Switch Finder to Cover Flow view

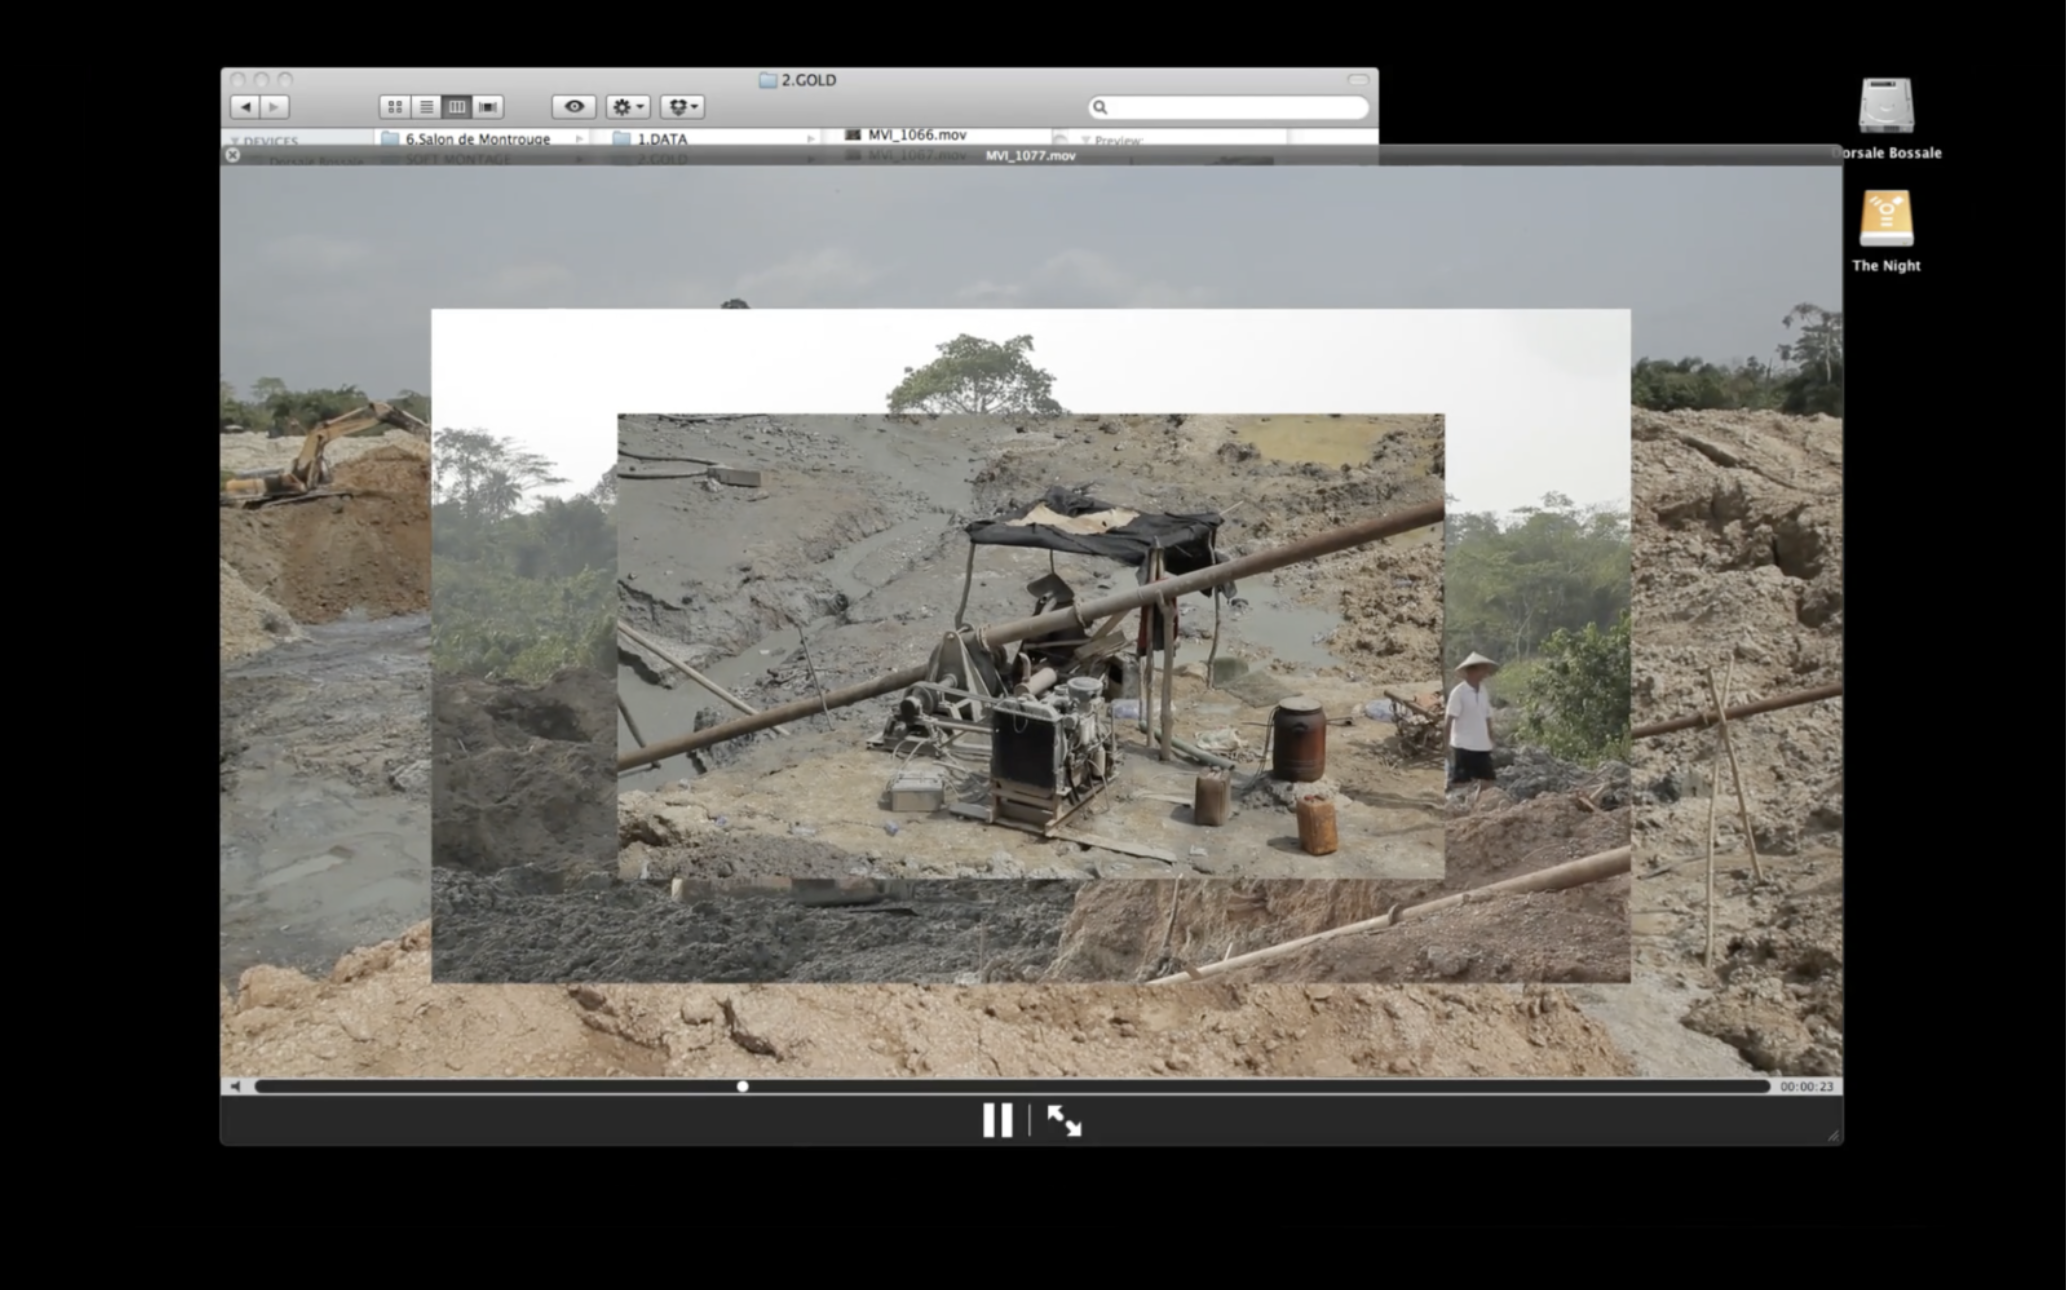pyautogui.click(x=488, y=106)
